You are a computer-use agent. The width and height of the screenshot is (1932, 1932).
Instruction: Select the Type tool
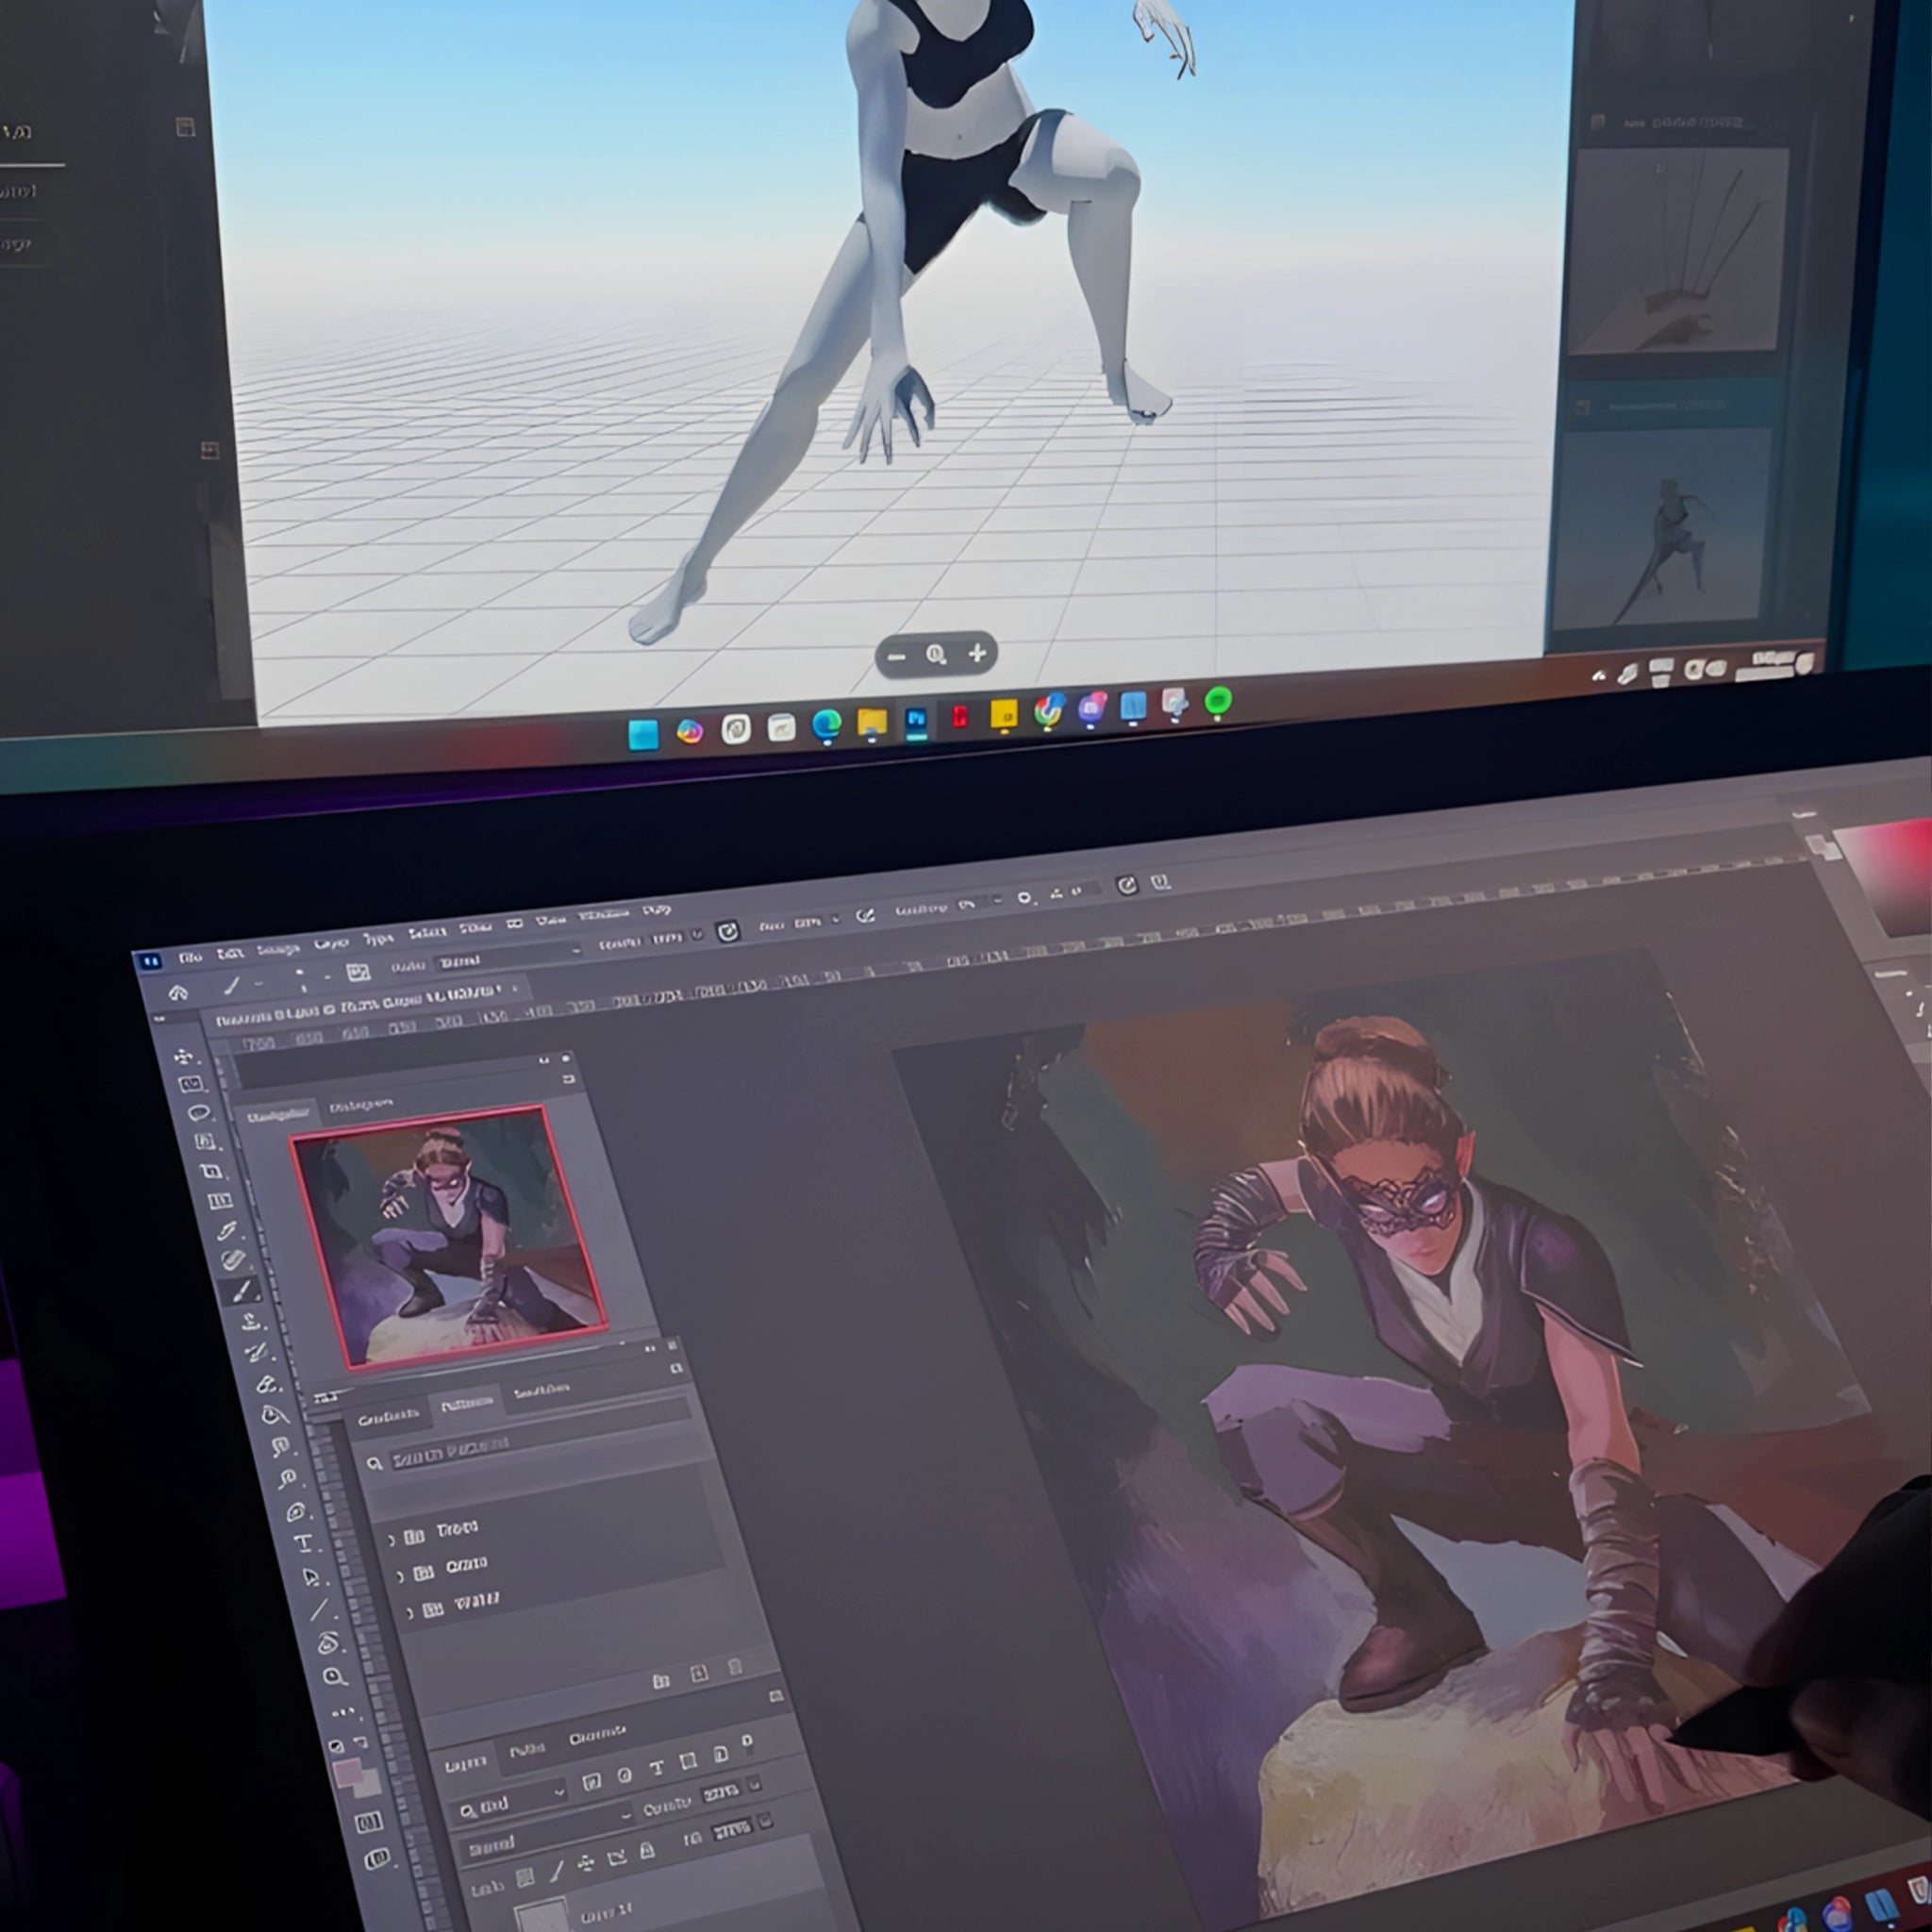click(x=303, y=1542)
